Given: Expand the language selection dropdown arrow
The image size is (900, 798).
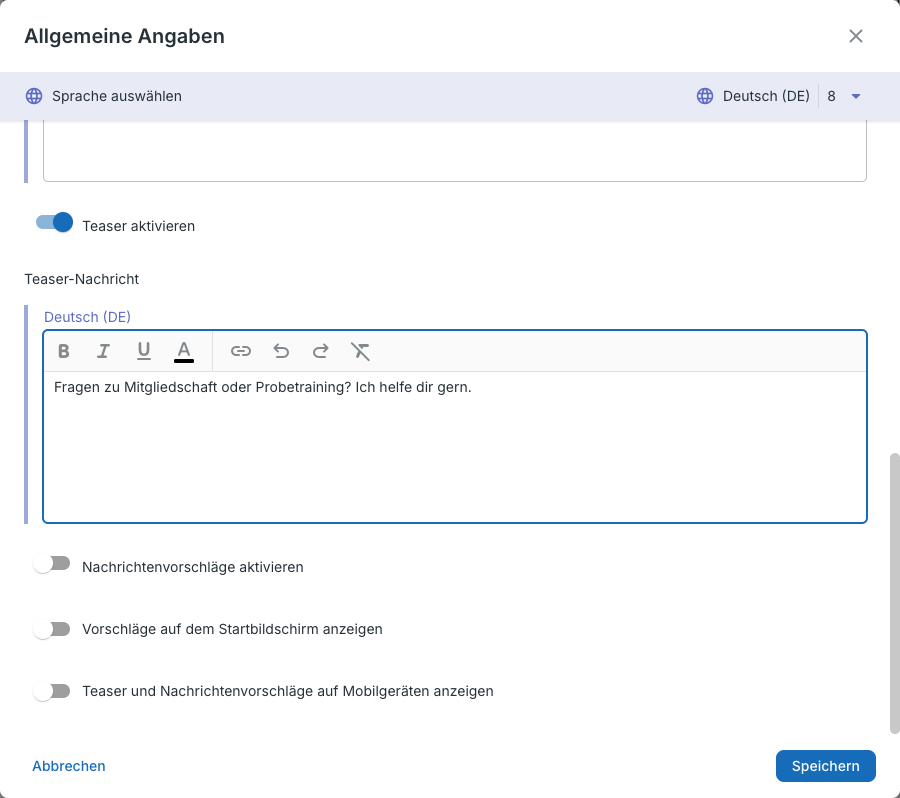Looking at the screenshot, I should coord(856,96).
